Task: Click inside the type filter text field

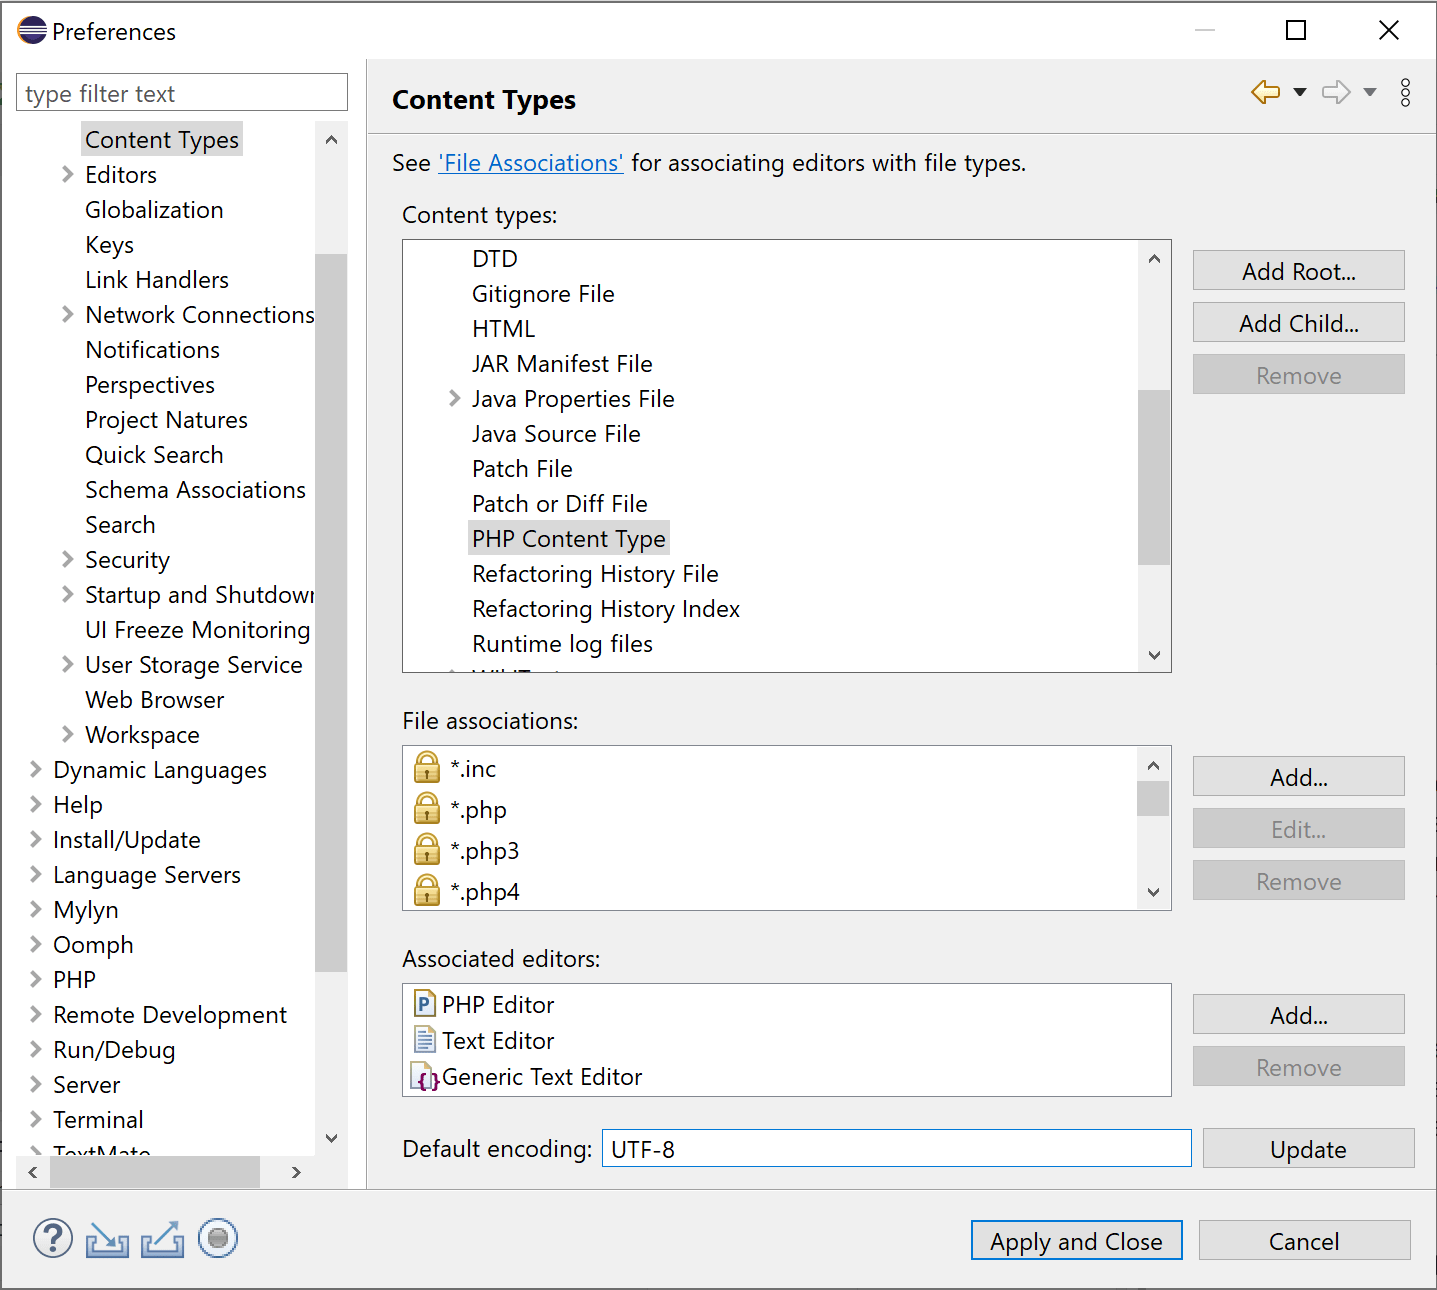Action: [181, 92]
